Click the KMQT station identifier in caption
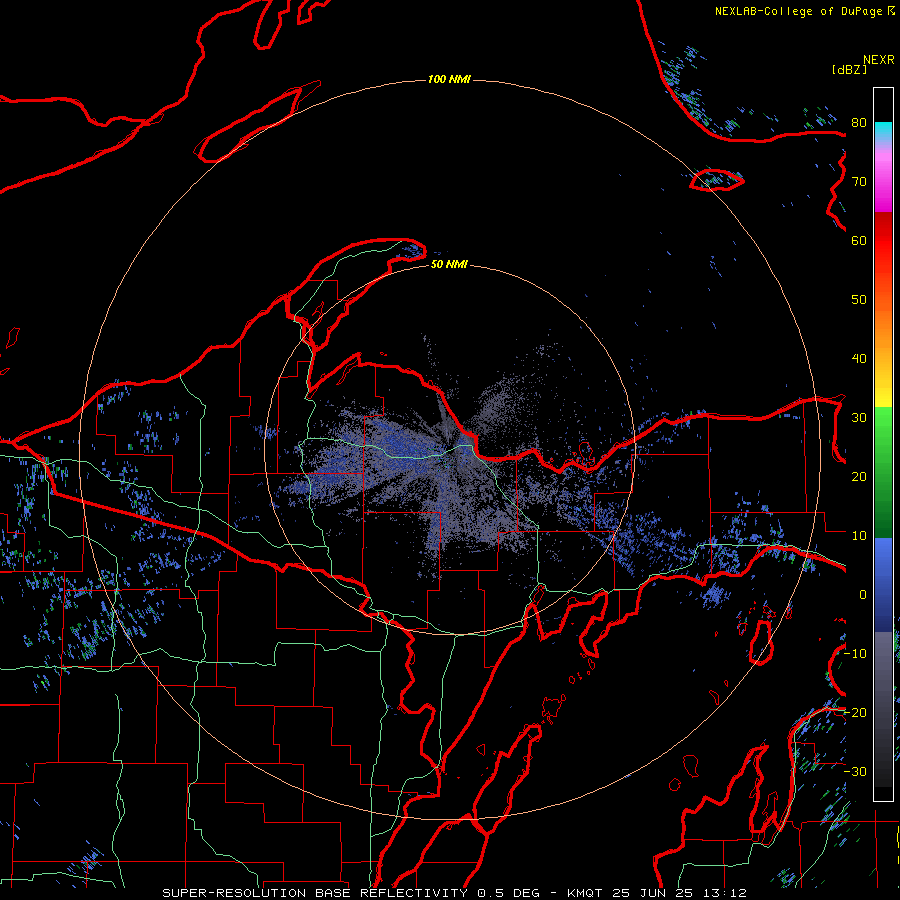 pos(584,893)
